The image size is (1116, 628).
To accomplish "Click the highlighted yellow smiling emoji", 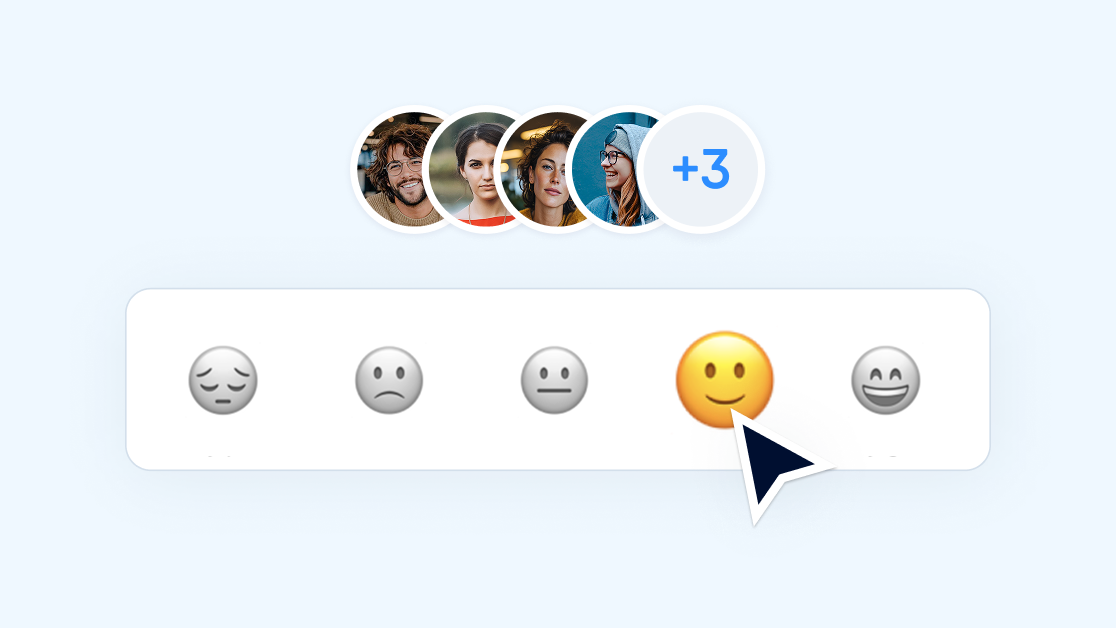I will click(x=724, y=380).
